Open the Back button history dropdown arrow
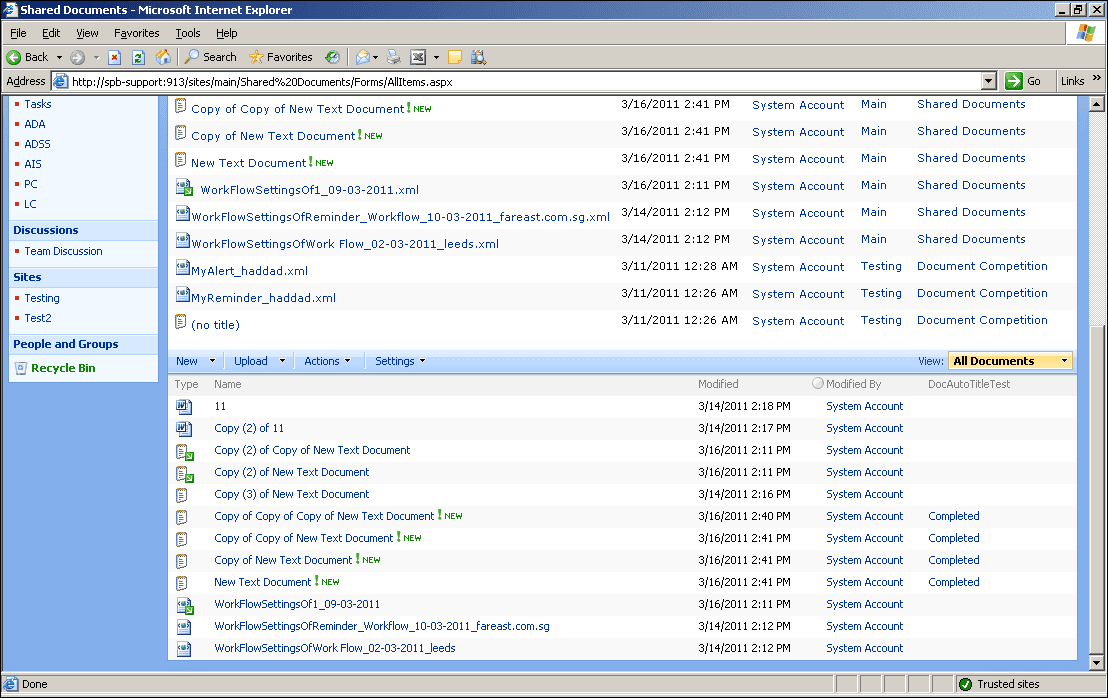This screenshot has width=1108, height=698. (59, 57)
